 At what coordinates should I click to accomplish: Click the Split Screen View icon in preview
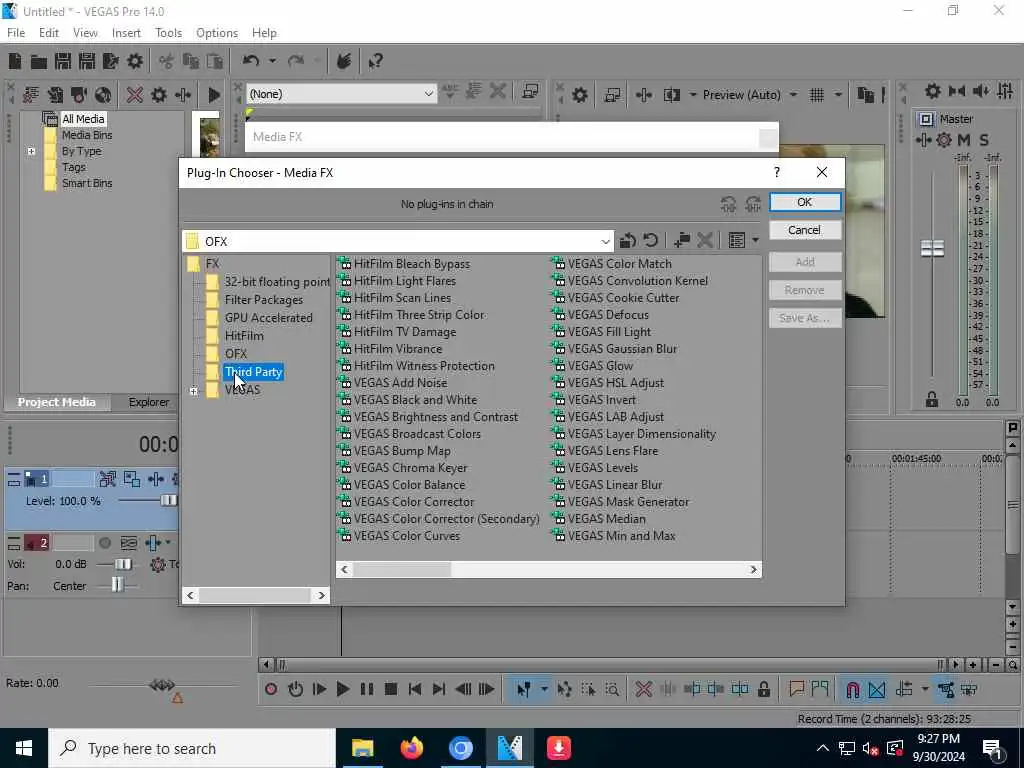672,95
